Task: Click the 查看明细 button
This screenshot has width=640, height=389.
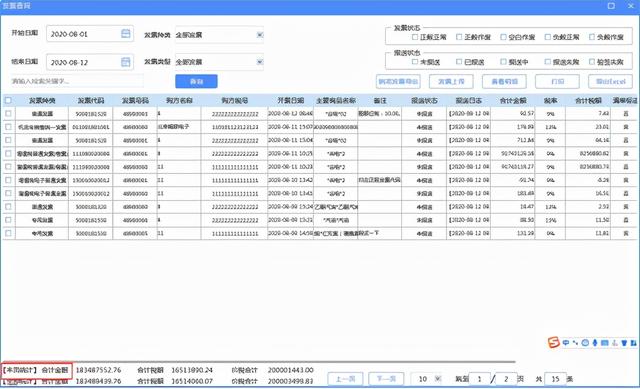Action: tap(504, 81)
